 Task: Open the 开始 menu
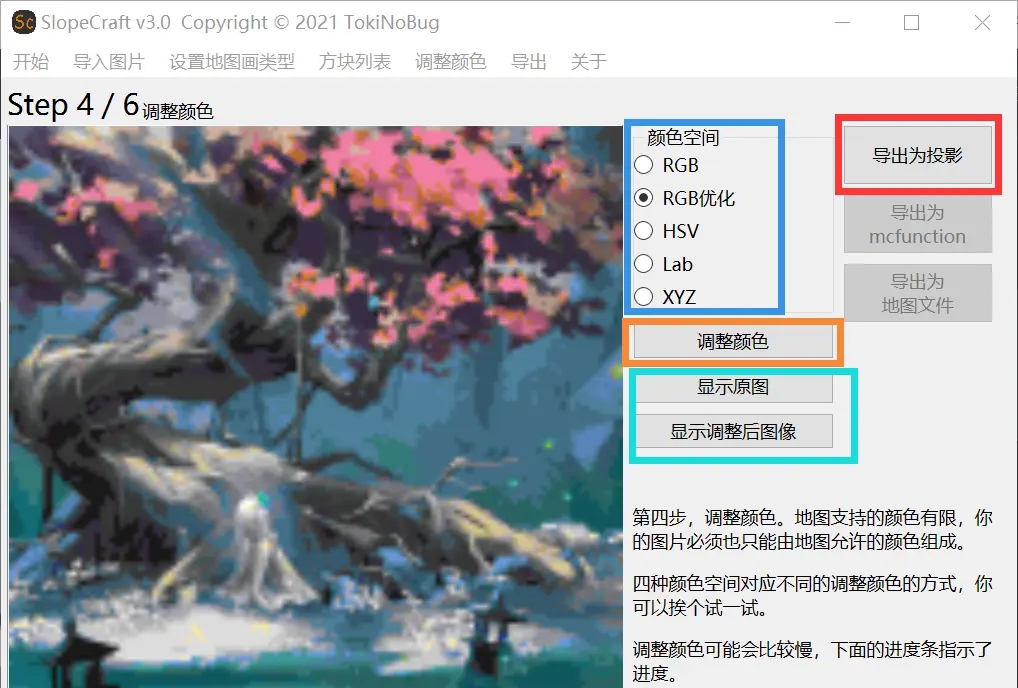coord(31,62)
